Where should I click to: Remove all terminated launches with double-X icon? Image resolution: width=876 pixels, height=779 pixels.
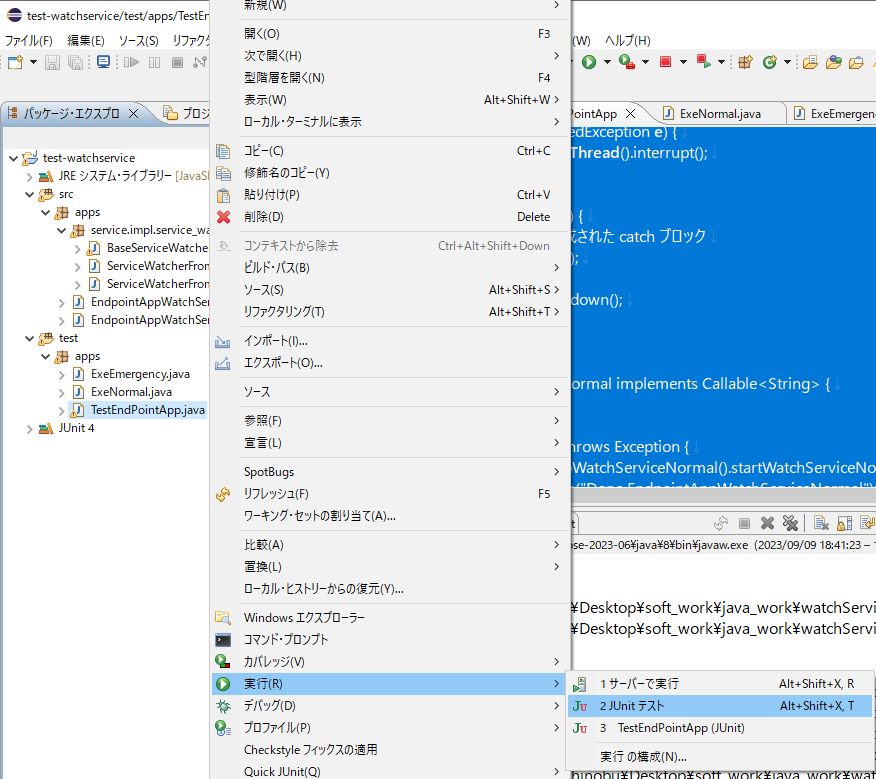[790, 522]
